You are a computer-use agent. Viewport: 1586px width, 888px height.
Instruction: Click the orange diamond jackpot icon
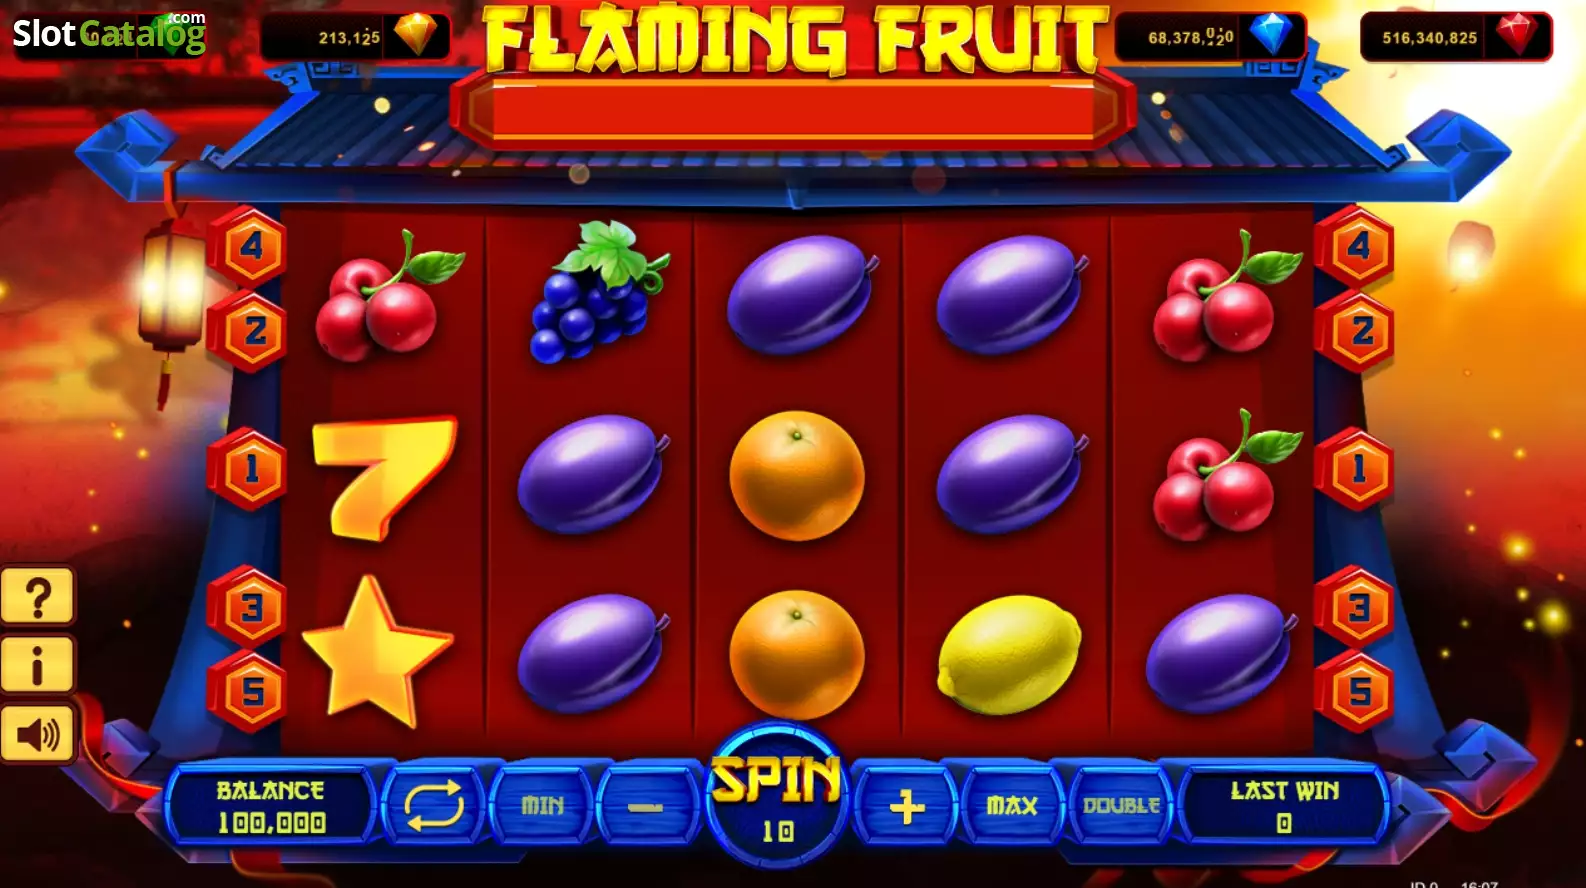415,35
